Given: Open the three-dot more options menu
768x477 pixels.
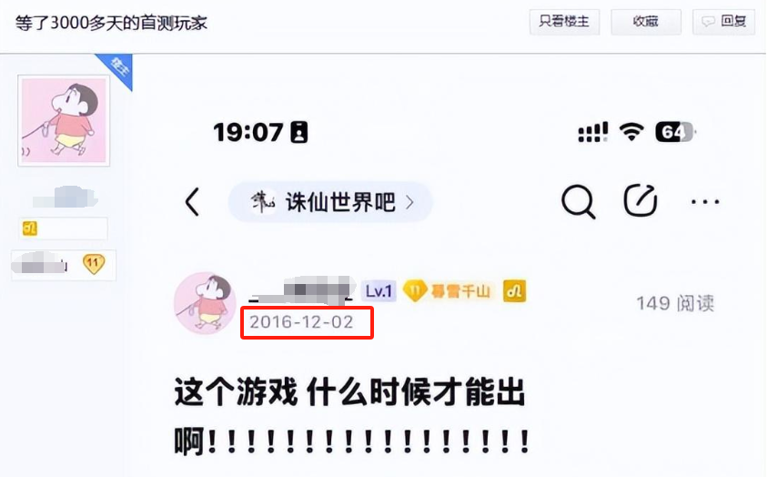Looking at the screenshot, I should point(705,202).
